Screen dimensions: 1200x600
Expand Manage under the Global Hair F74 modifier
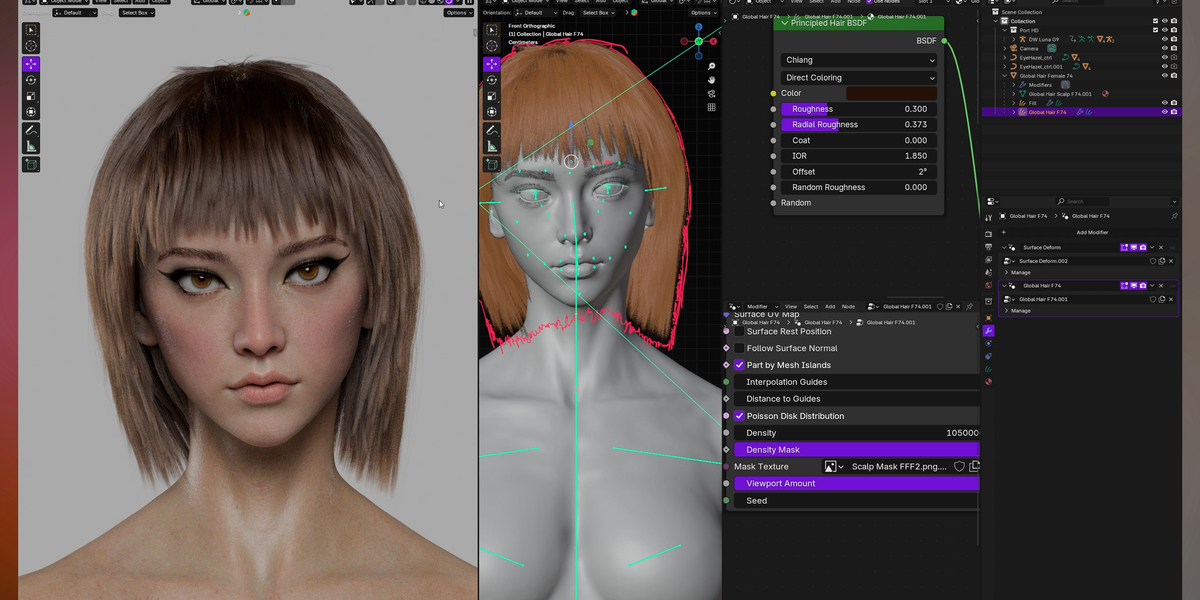(1020, 311)
